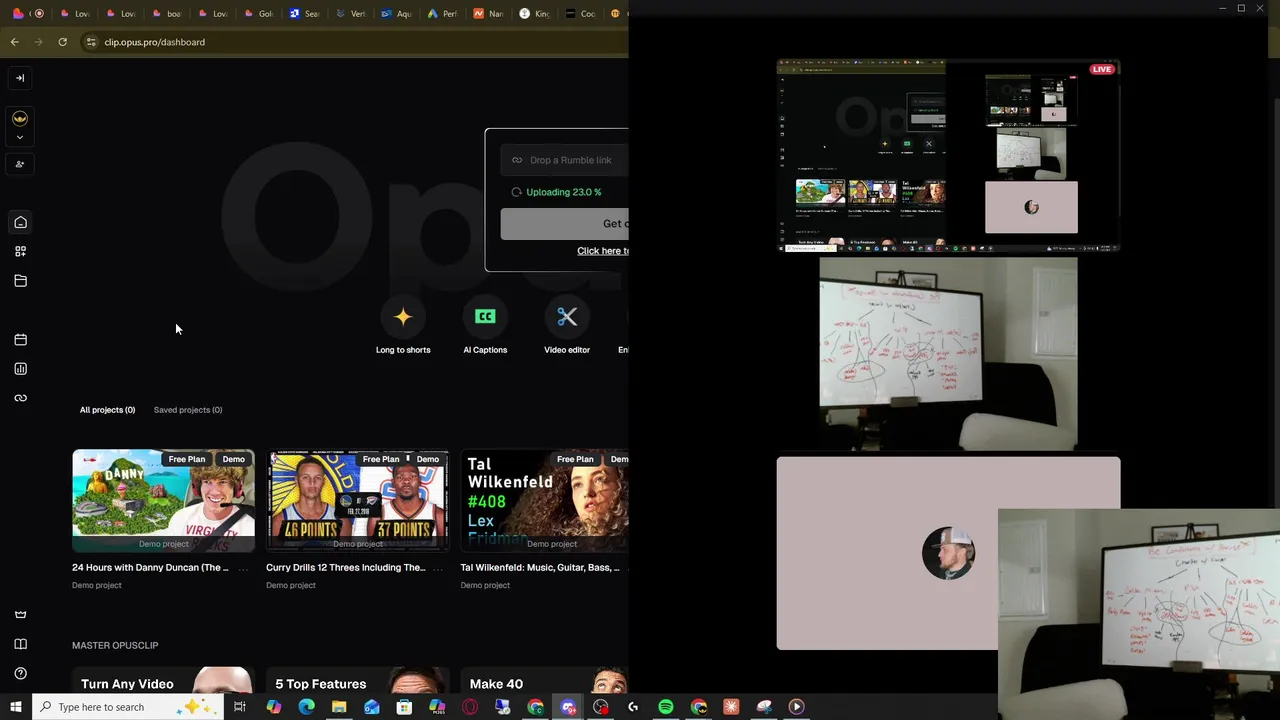Go to Home via sidebar icon
1280x720 pixels.
tap(20, 222)
